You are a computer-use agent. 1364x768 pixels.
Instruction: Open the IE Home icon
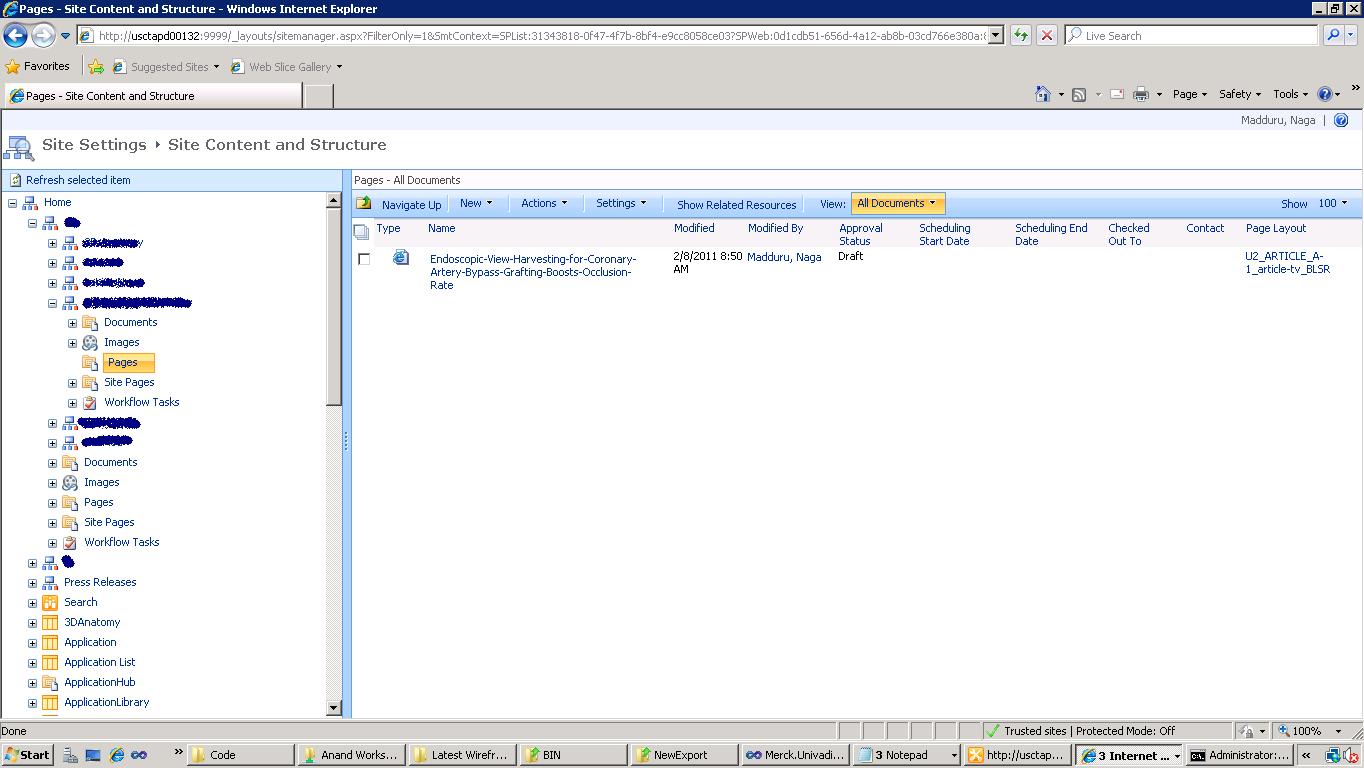(1042, 94)
